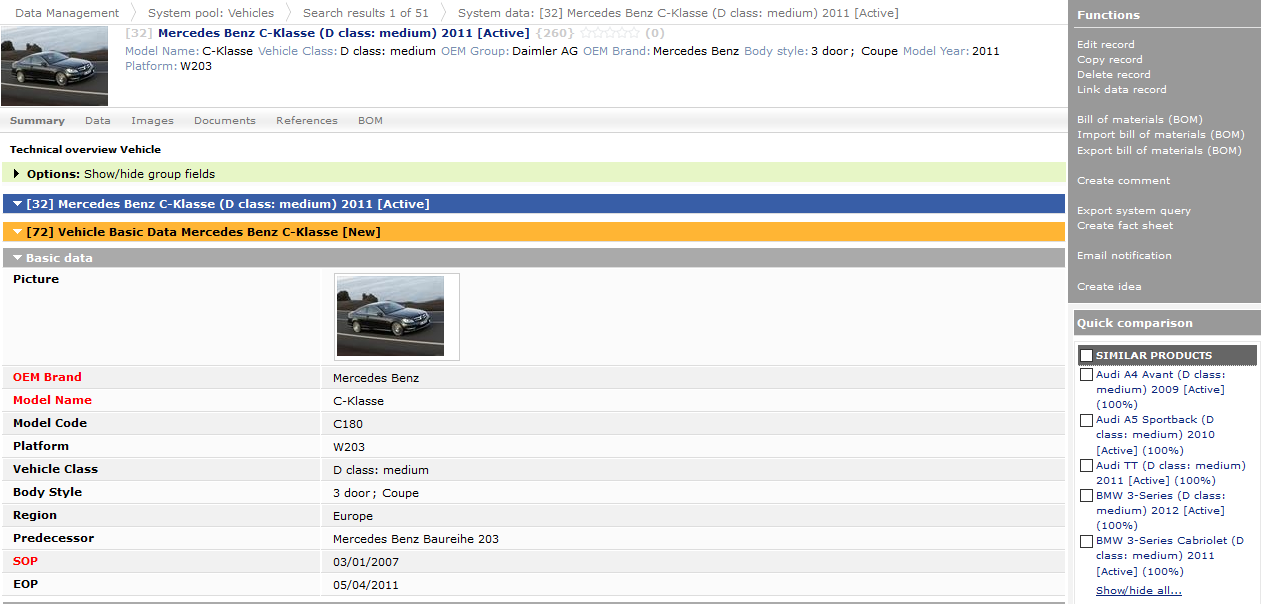Tick the BMW 3-Series 2012 checkbox
The image size is (1261, 604).
click(1087, 496)
